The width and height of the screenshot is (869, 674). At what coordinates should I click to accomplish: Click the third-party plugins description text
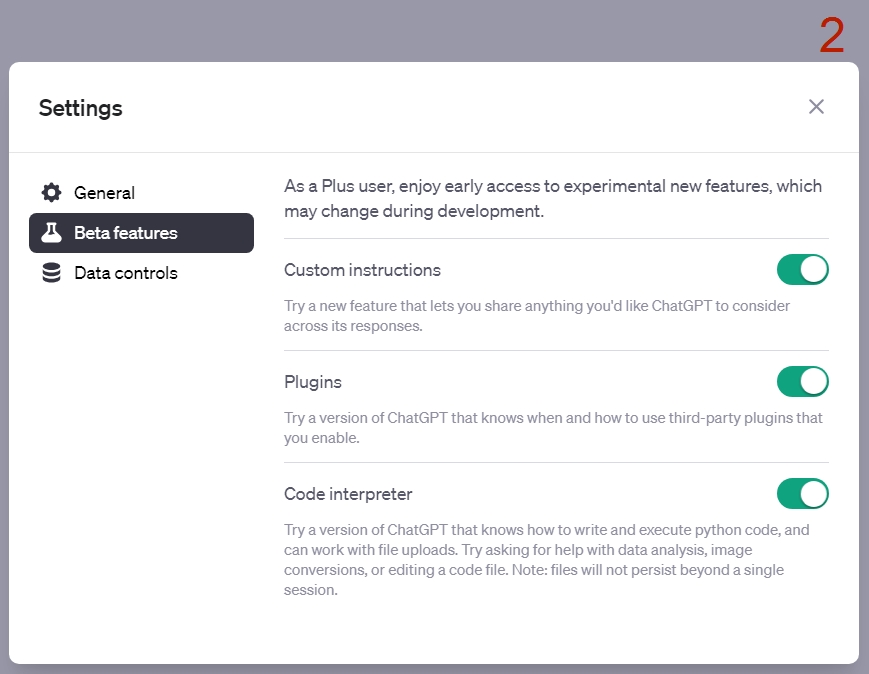click(553, 428)
